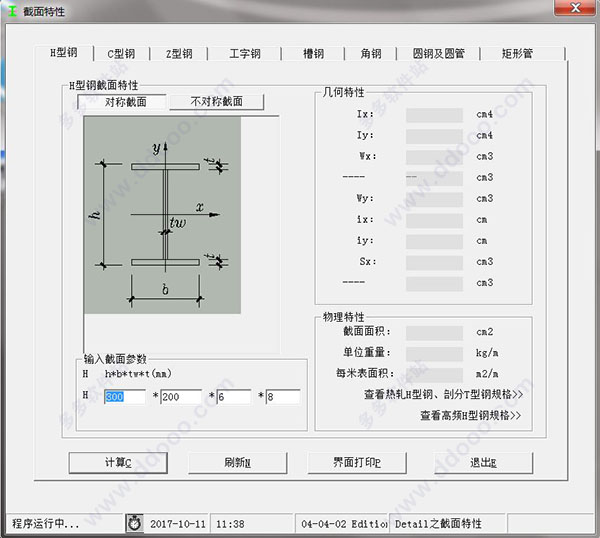Click the Ix result field
The image size is (600, 538).
point(434,115)
